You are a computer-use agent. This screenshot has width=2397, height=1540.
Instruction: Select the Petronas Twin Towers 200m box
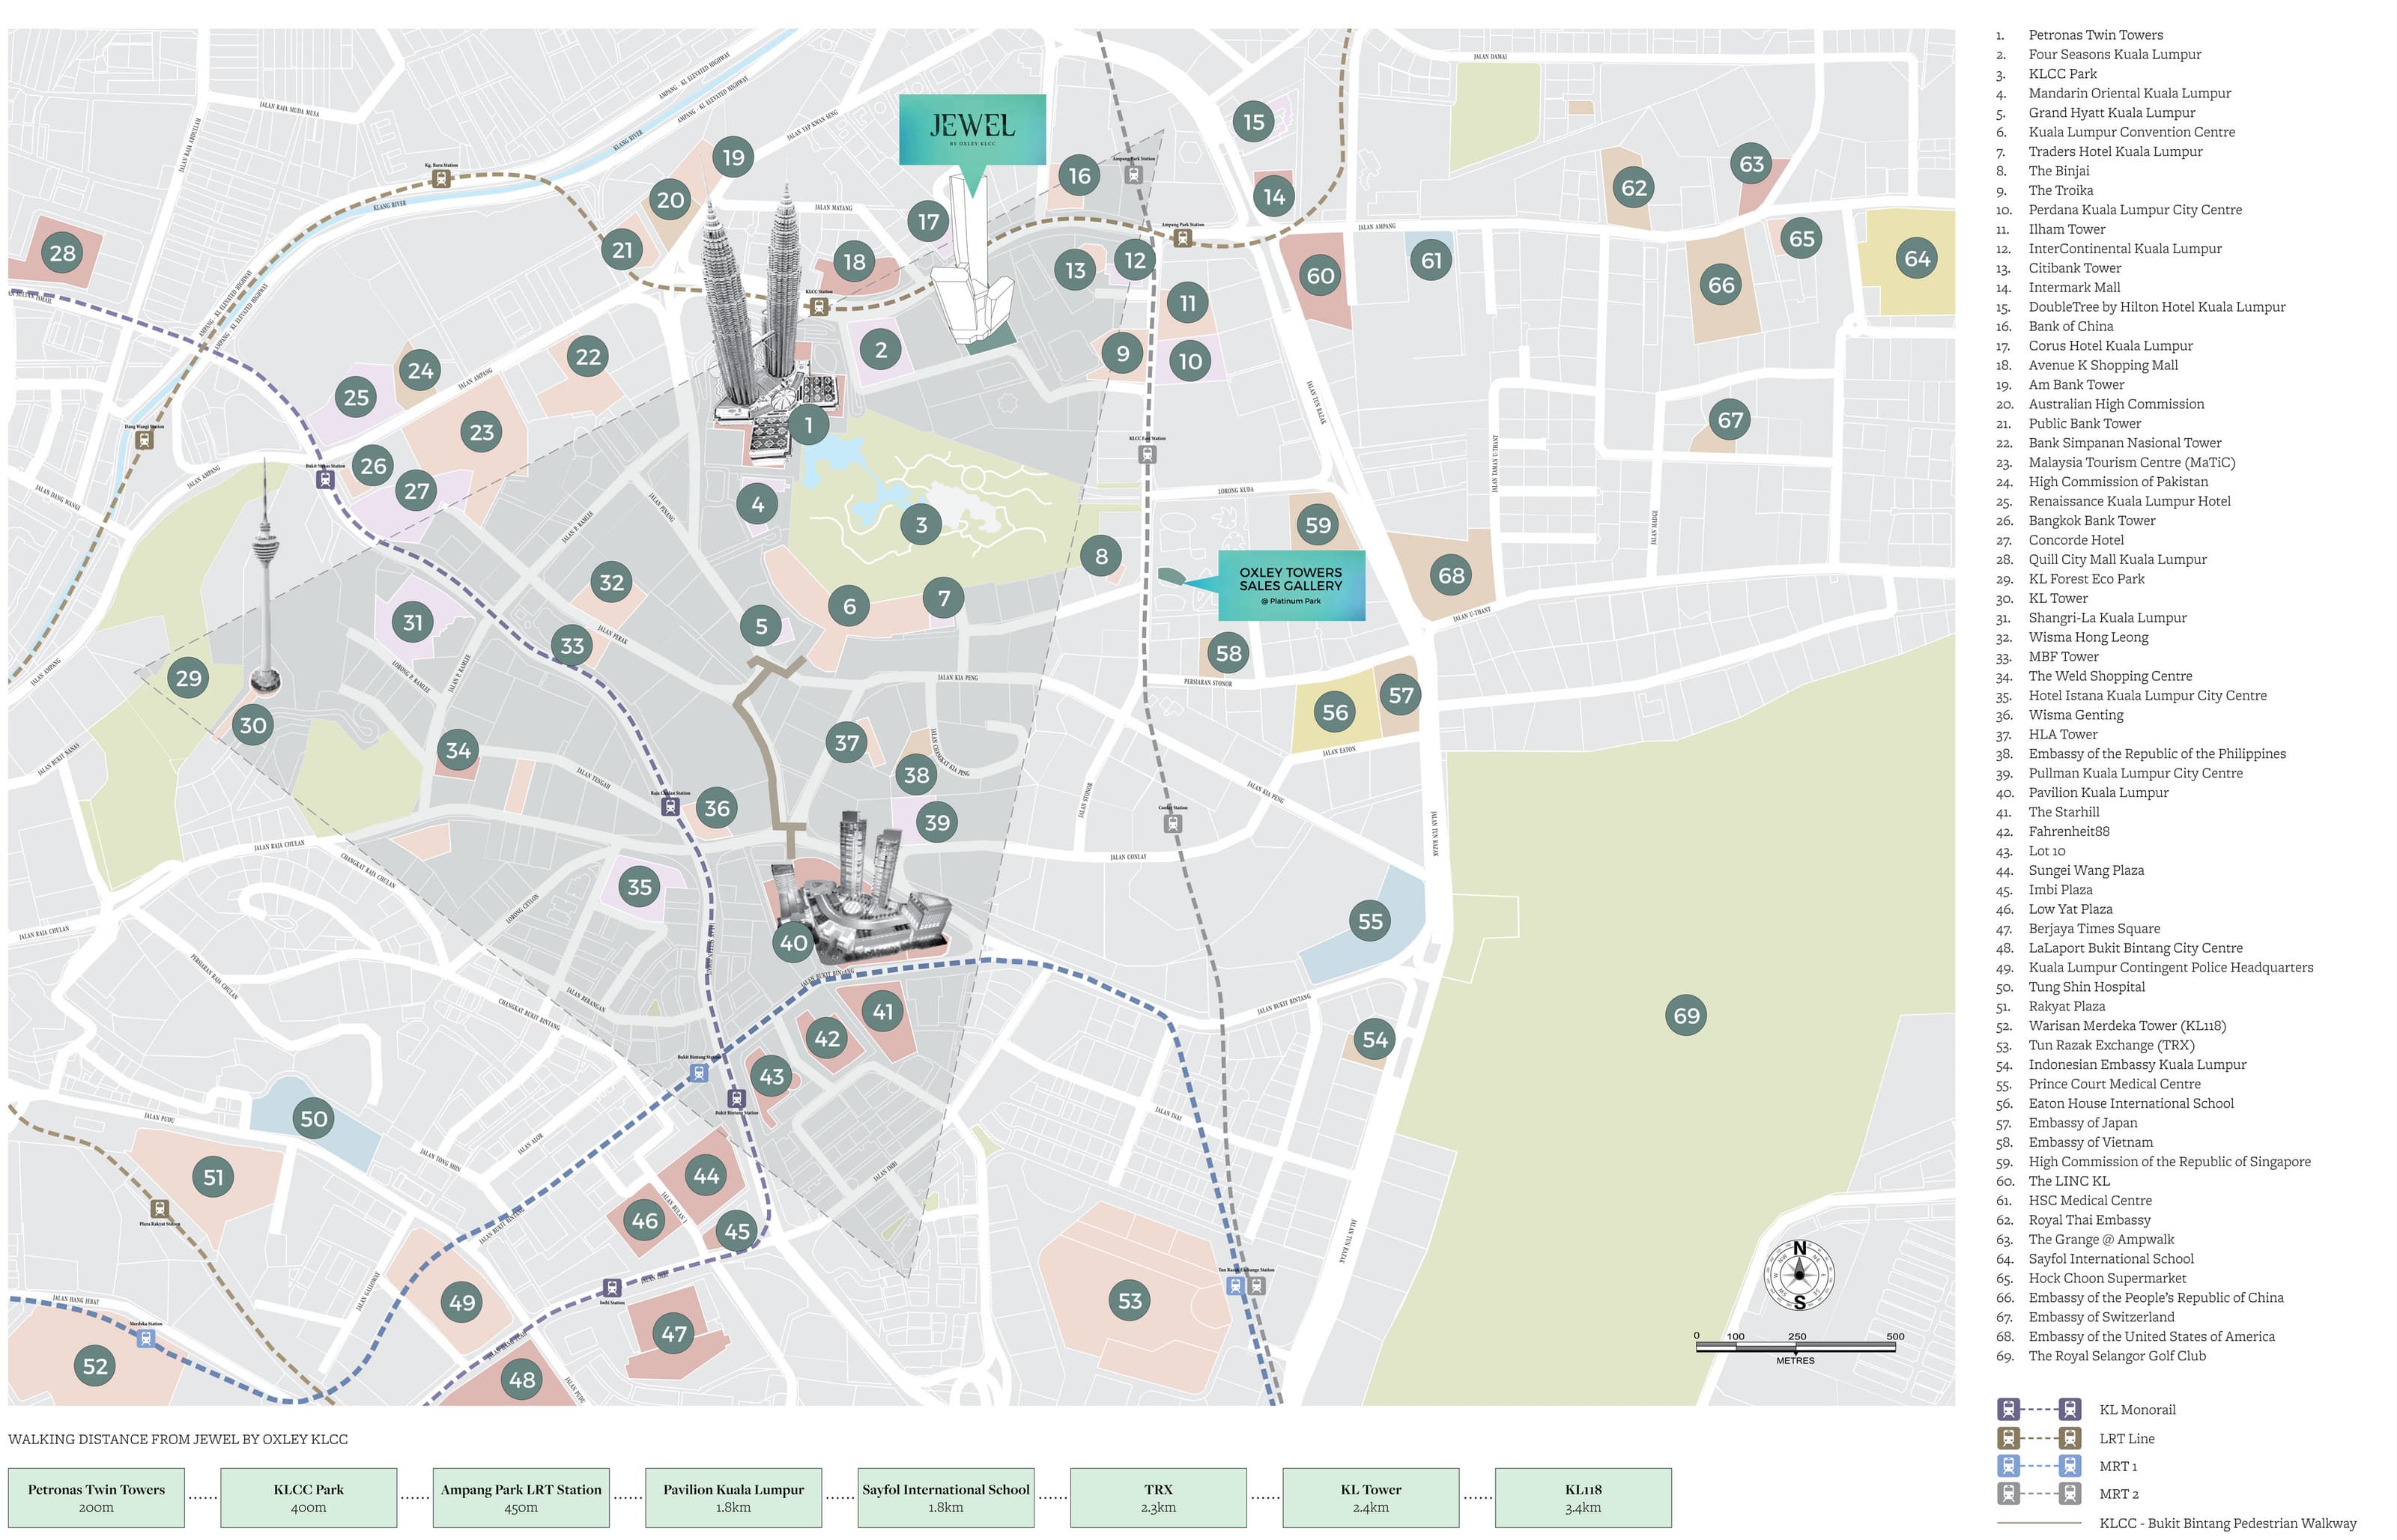click(x=96, y=1497)
